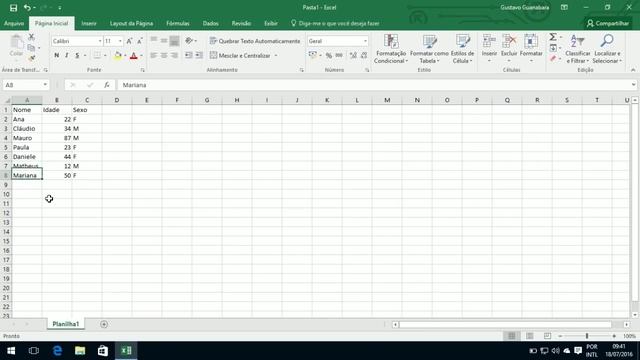Switch to Page Layout view in status bar

(x=529, y=336)
